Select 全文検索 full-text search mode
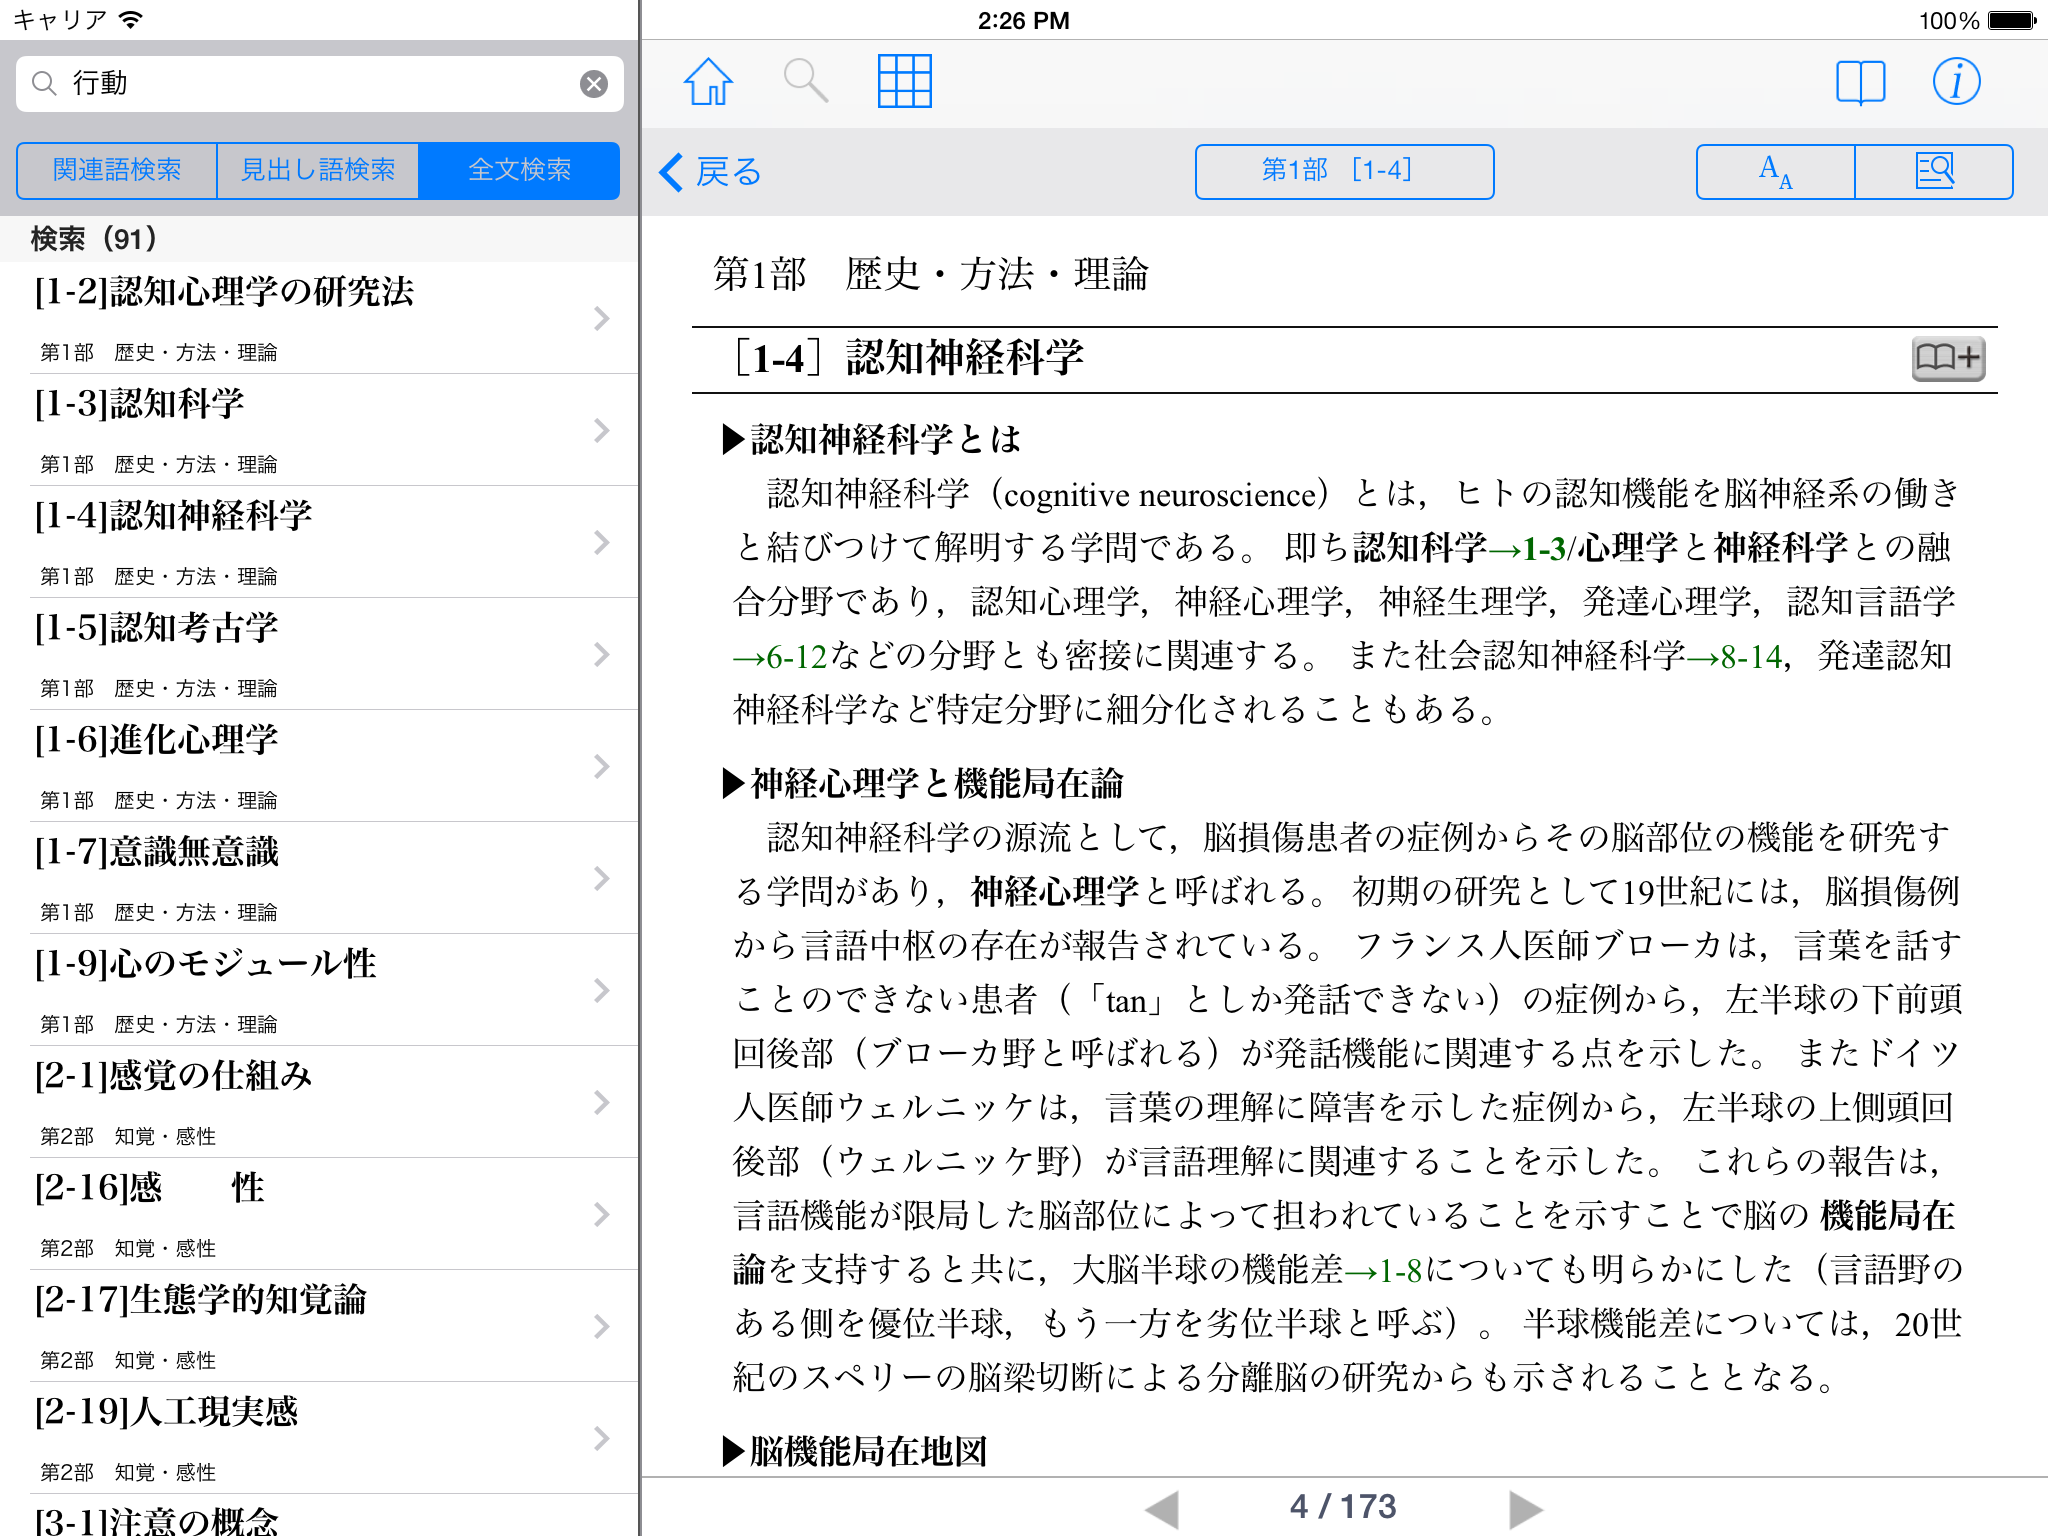 pyautogui.click(x=519, y=171)
